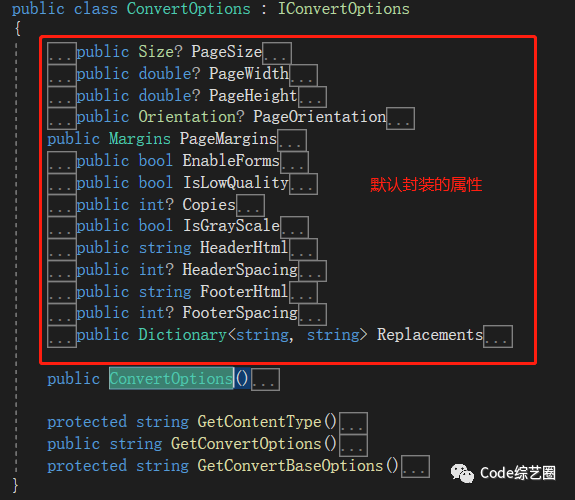575x500 pixels.
Task: Expand collapsed body after HeaderSpacing property
Action: (x=312, y=271)
